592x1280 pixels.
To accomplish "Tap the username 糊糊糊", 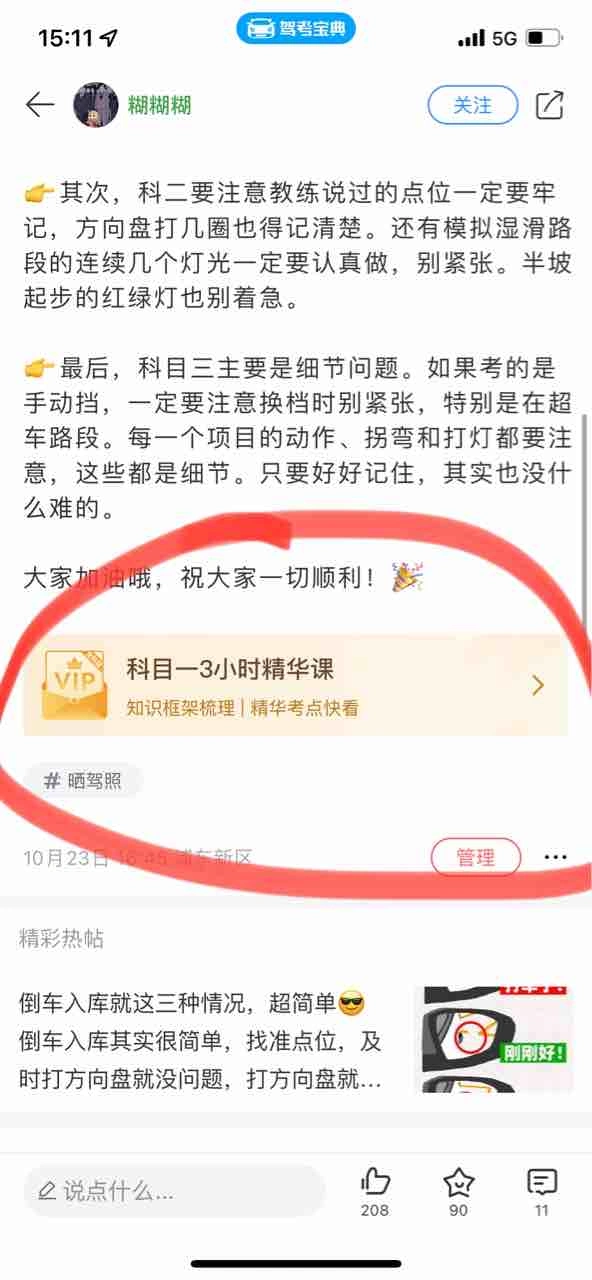I will pyautogui.click(x=159, y=104).
